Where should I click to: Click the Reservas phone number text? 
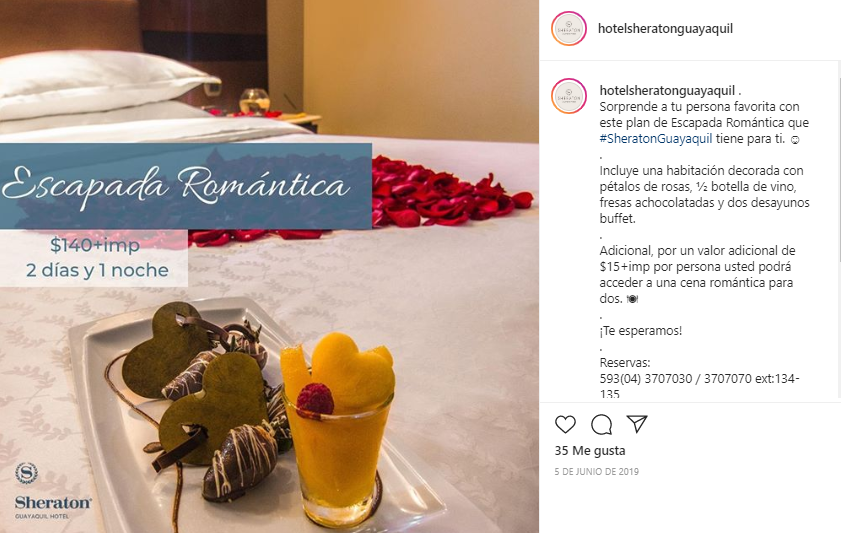[699, 379]
